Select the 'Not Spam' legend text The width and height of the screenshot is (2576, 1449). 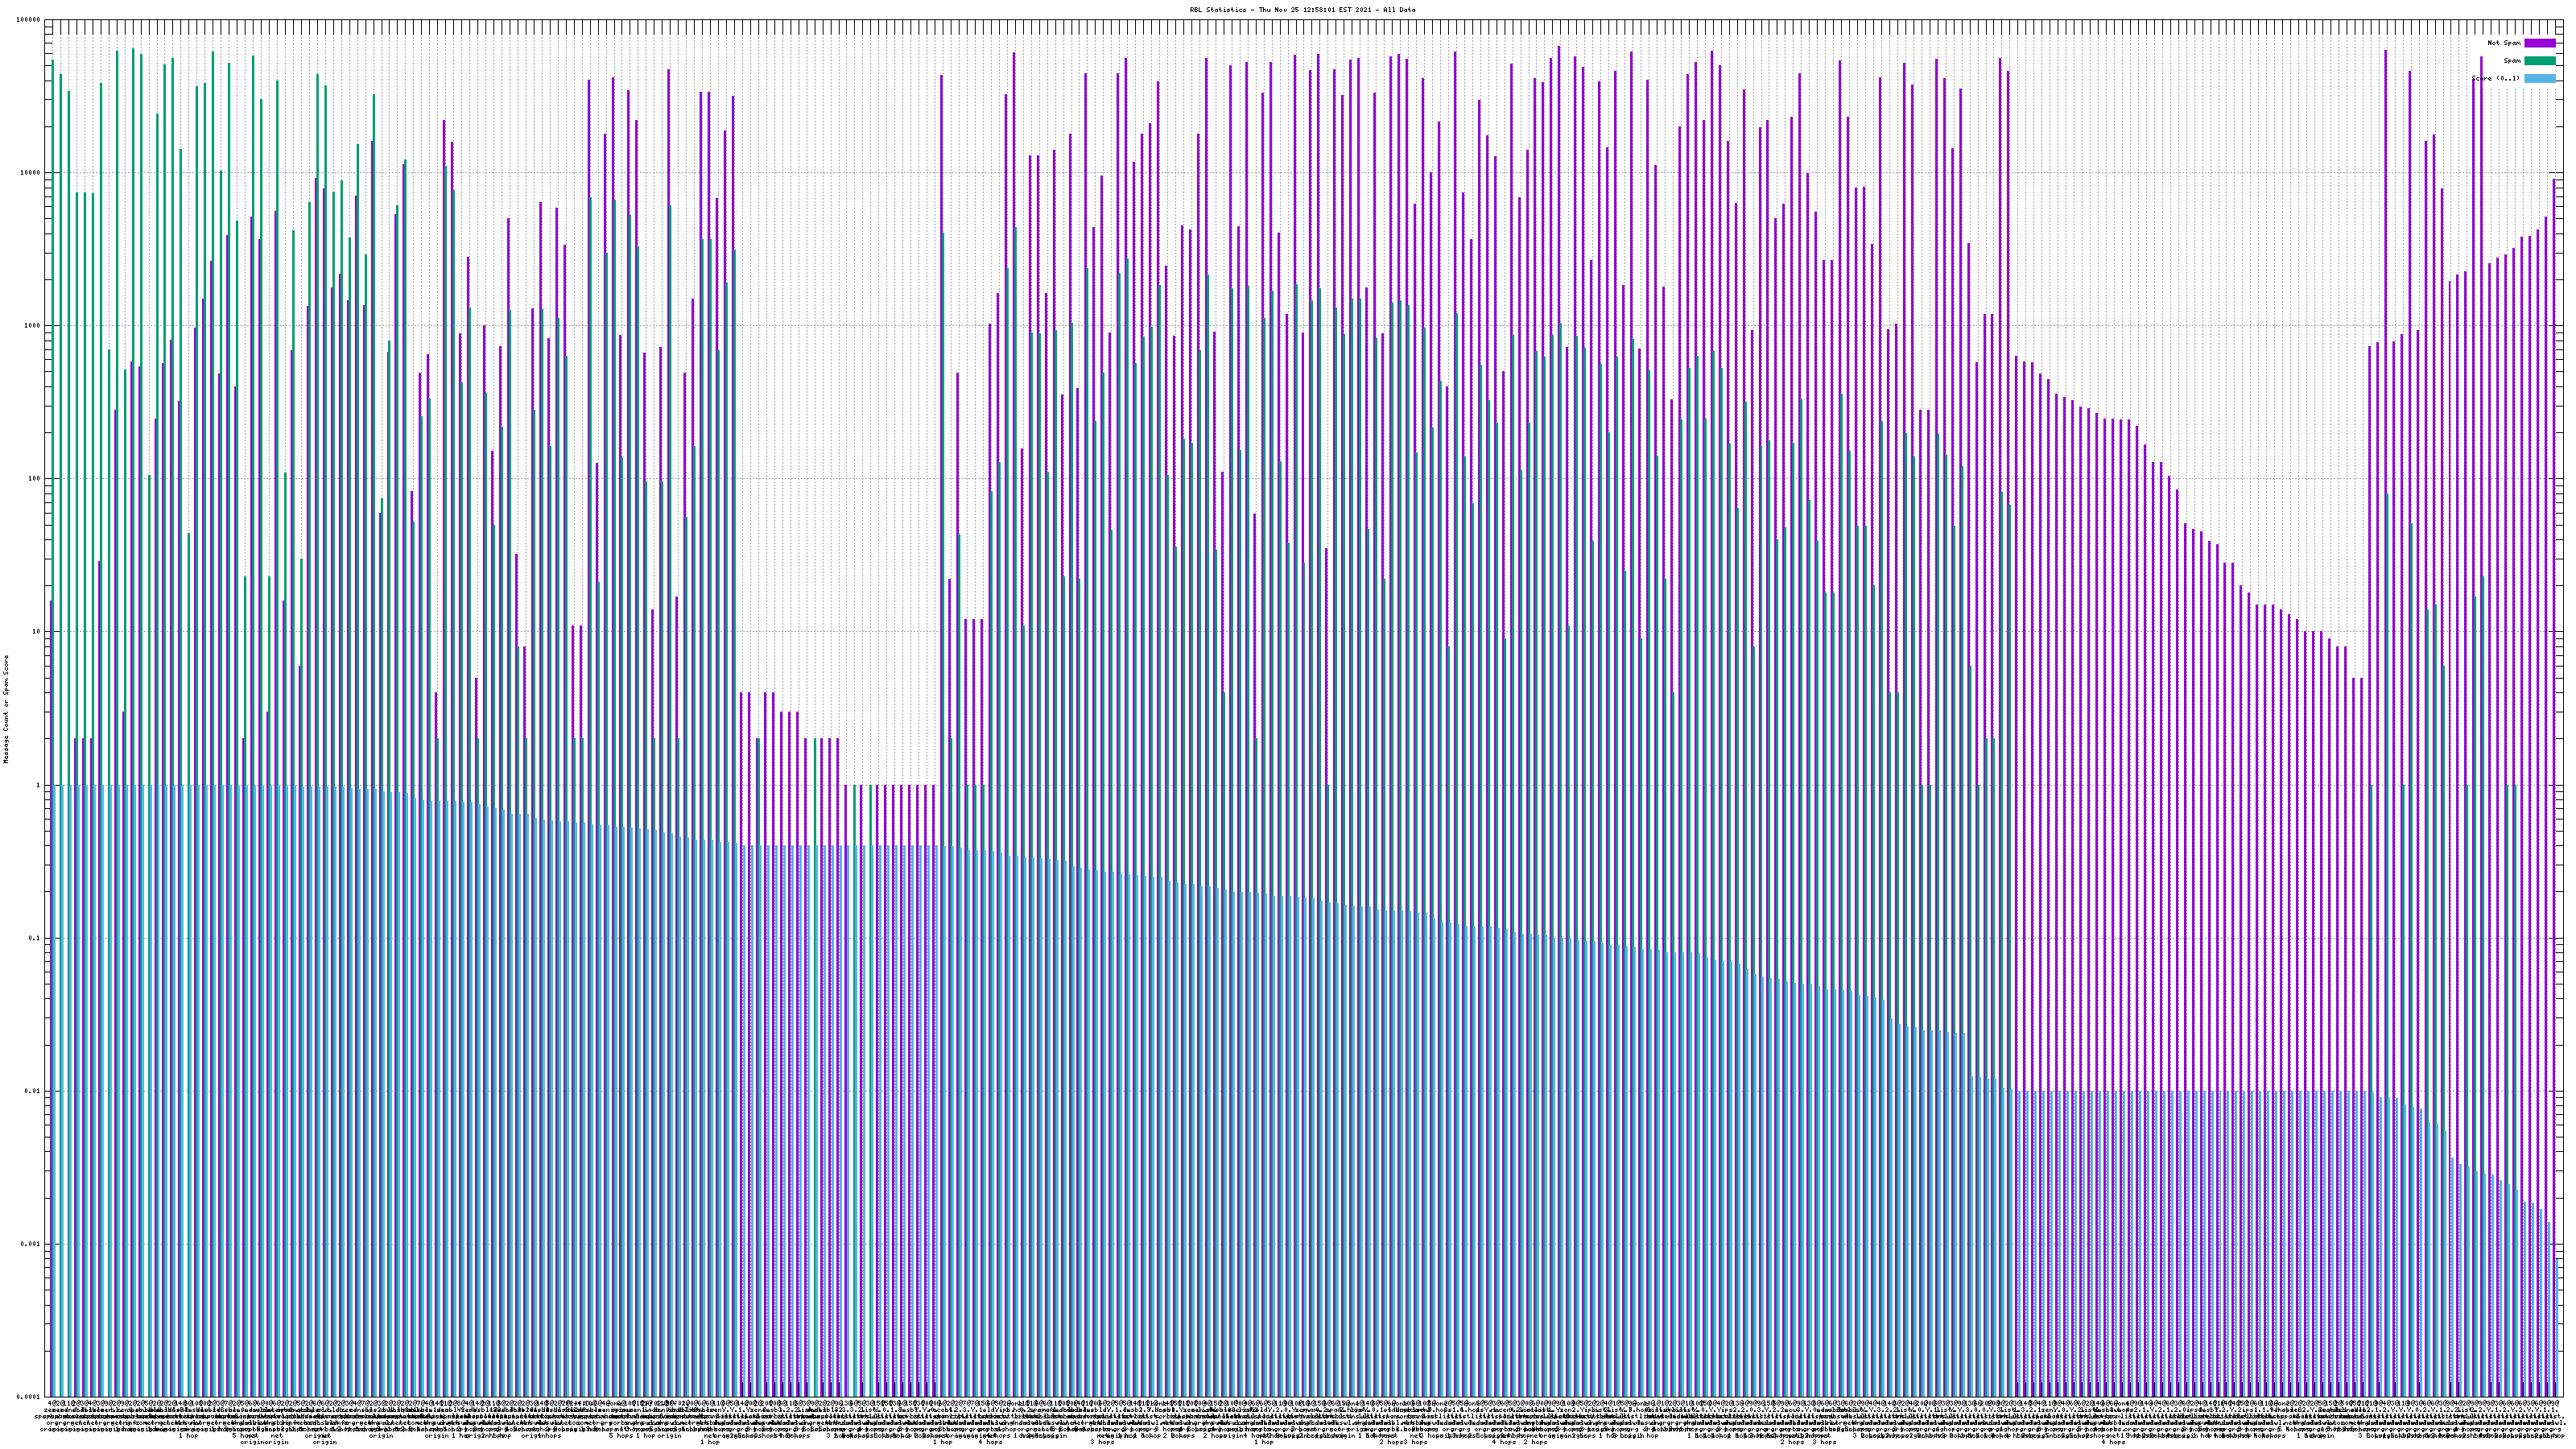tap(2504, 43)
